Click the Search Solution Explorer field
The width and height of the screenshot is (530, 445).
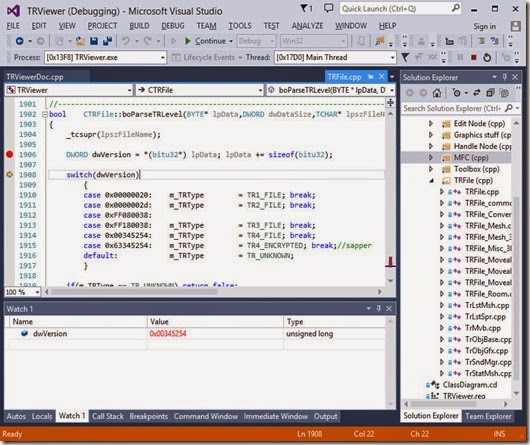click(x=452, y=108)
